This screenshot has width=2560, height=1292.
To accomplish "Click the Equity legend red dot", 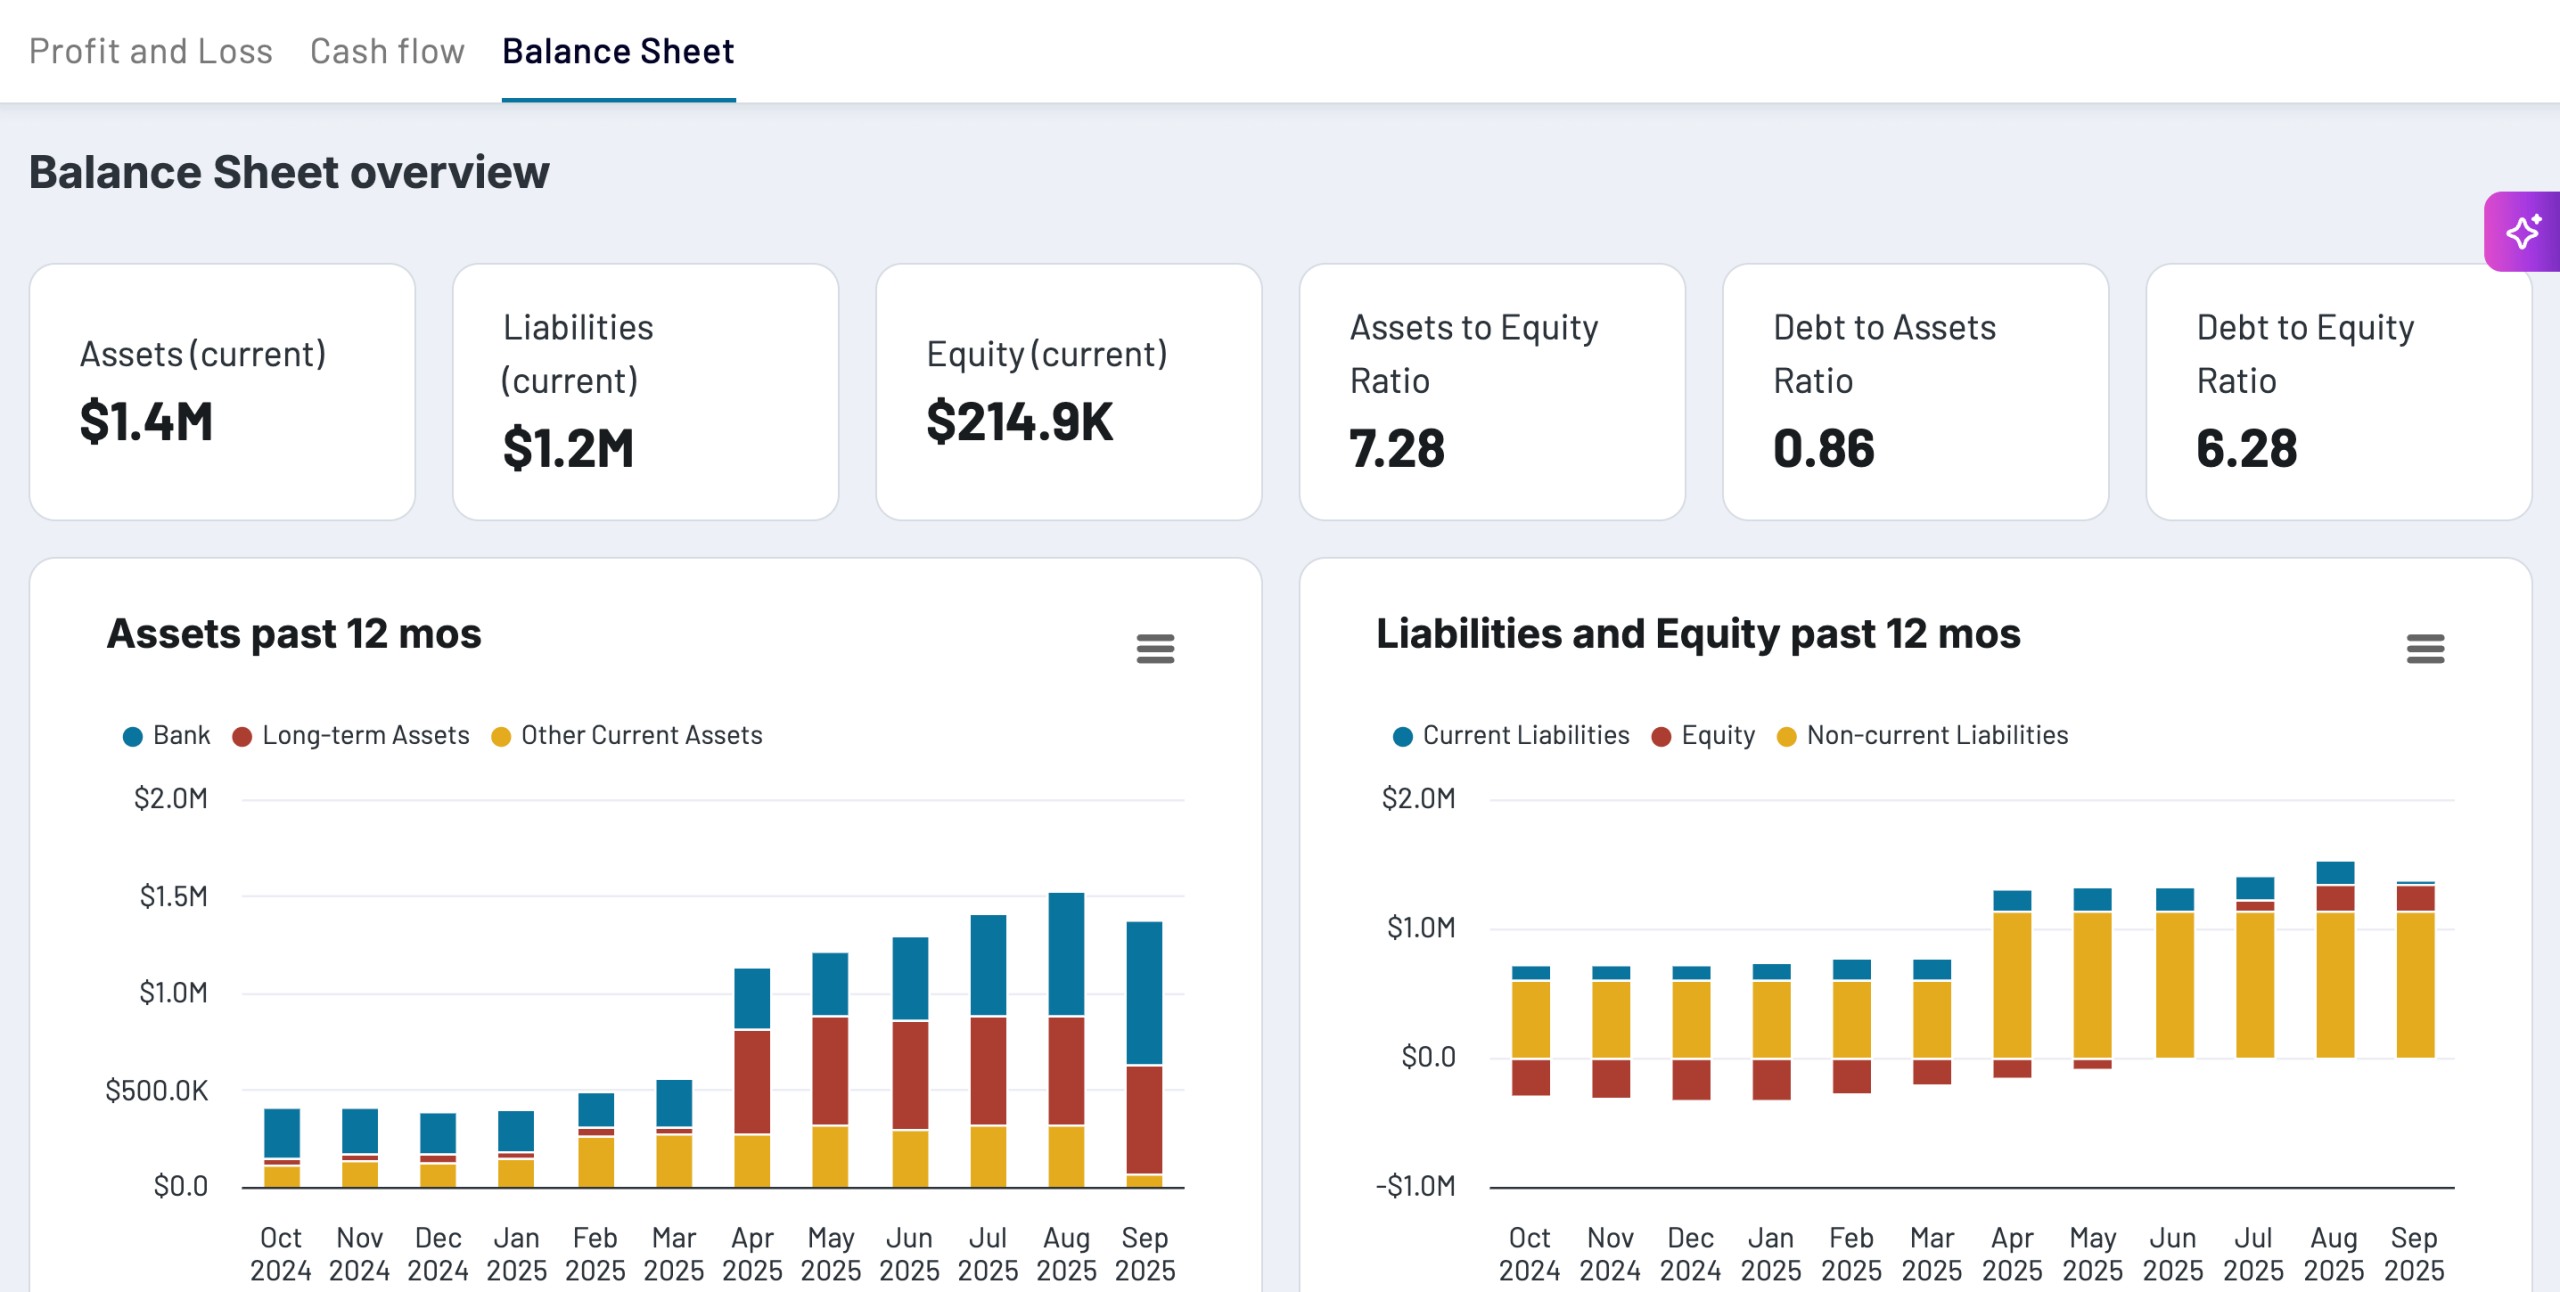I will click(1661, 737).
